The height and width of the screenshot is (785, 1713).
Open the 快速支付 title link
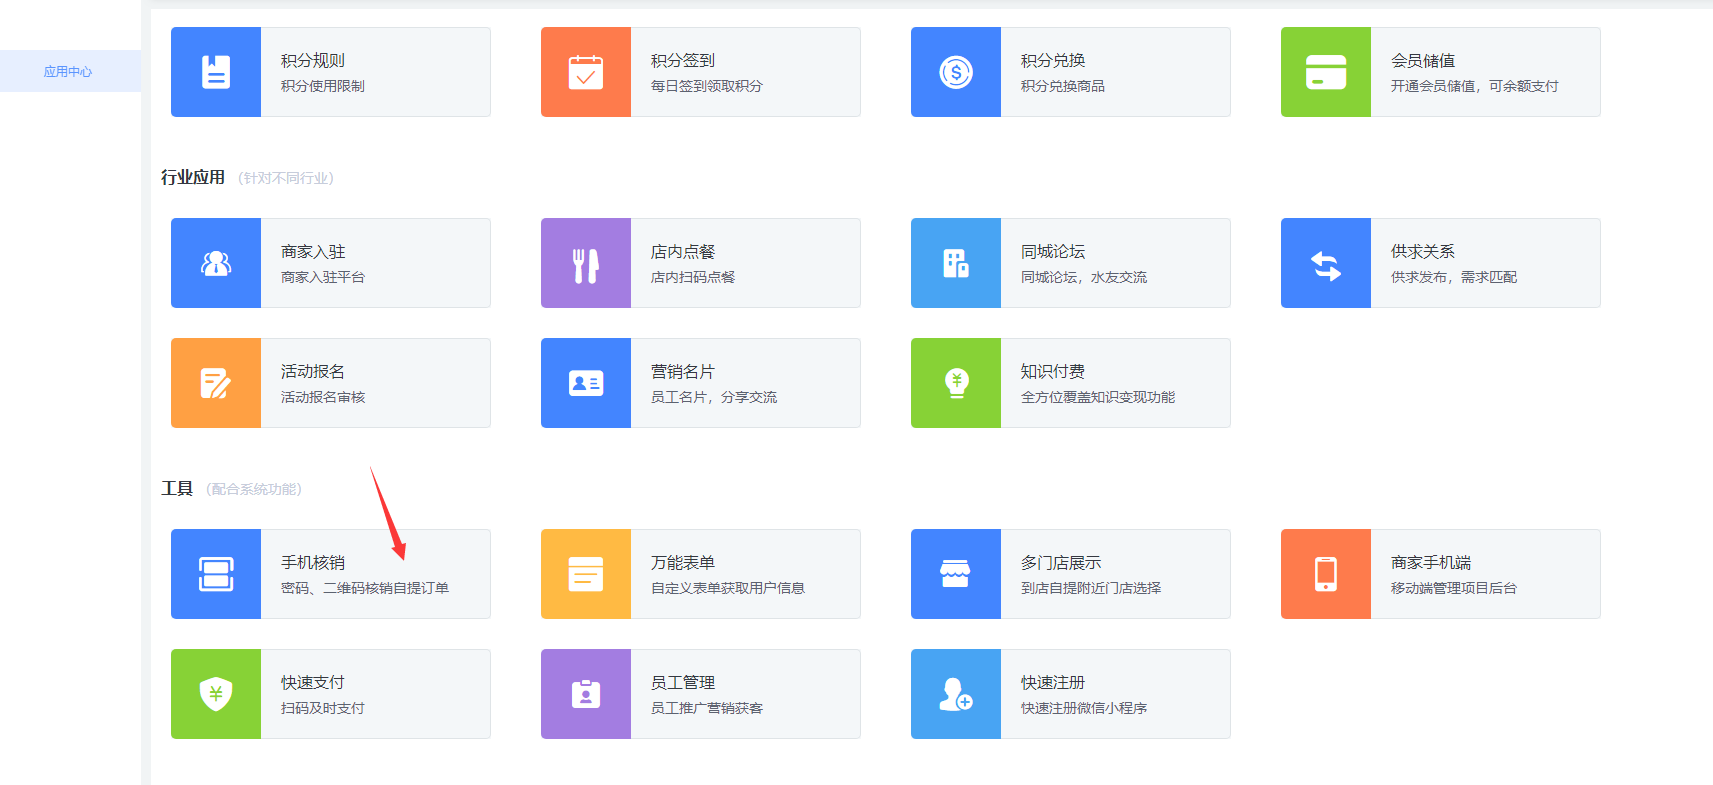pos(313,682)
